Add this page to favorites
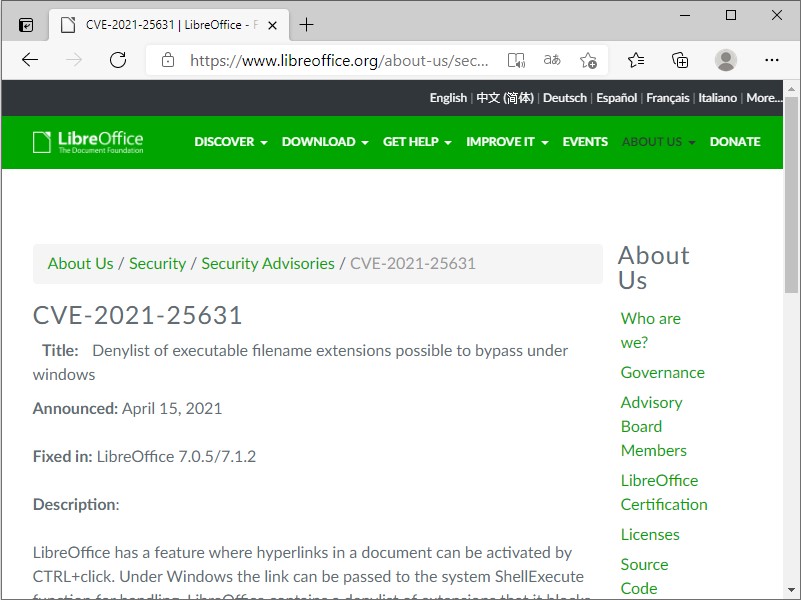801x600 pixels. point(588,60)
